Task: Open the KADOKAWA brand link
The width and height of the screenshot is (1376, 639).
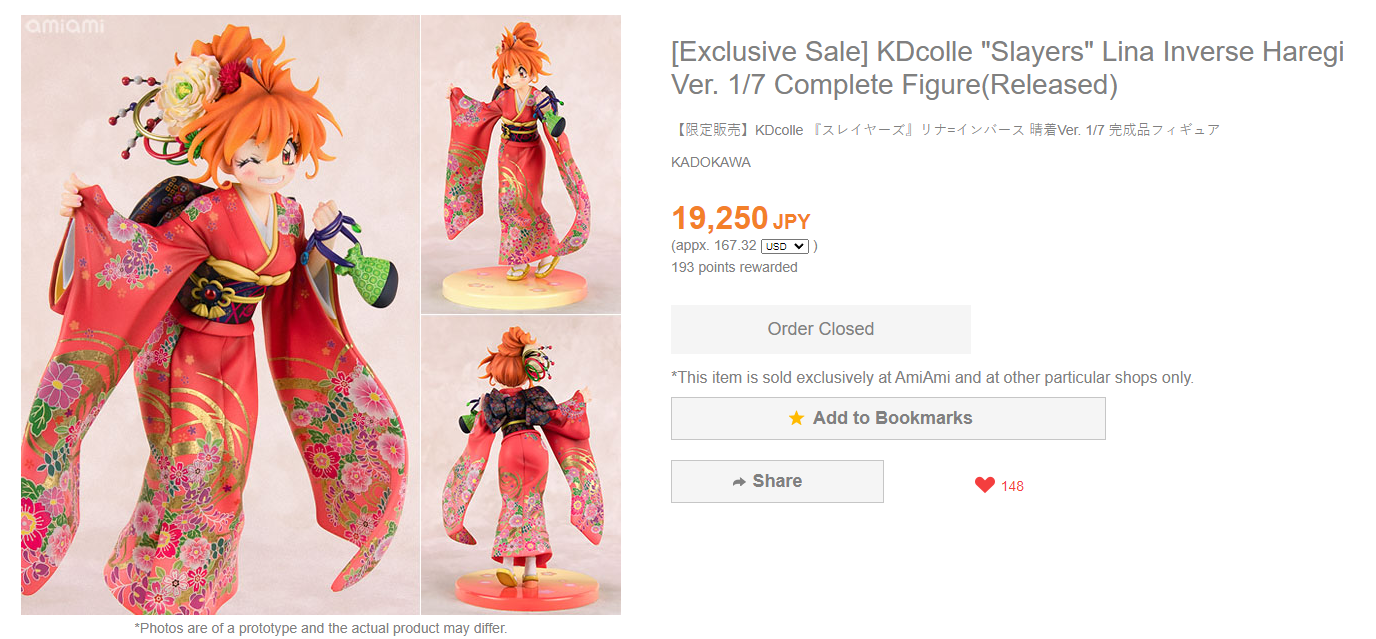Action: tap(711, 162)
